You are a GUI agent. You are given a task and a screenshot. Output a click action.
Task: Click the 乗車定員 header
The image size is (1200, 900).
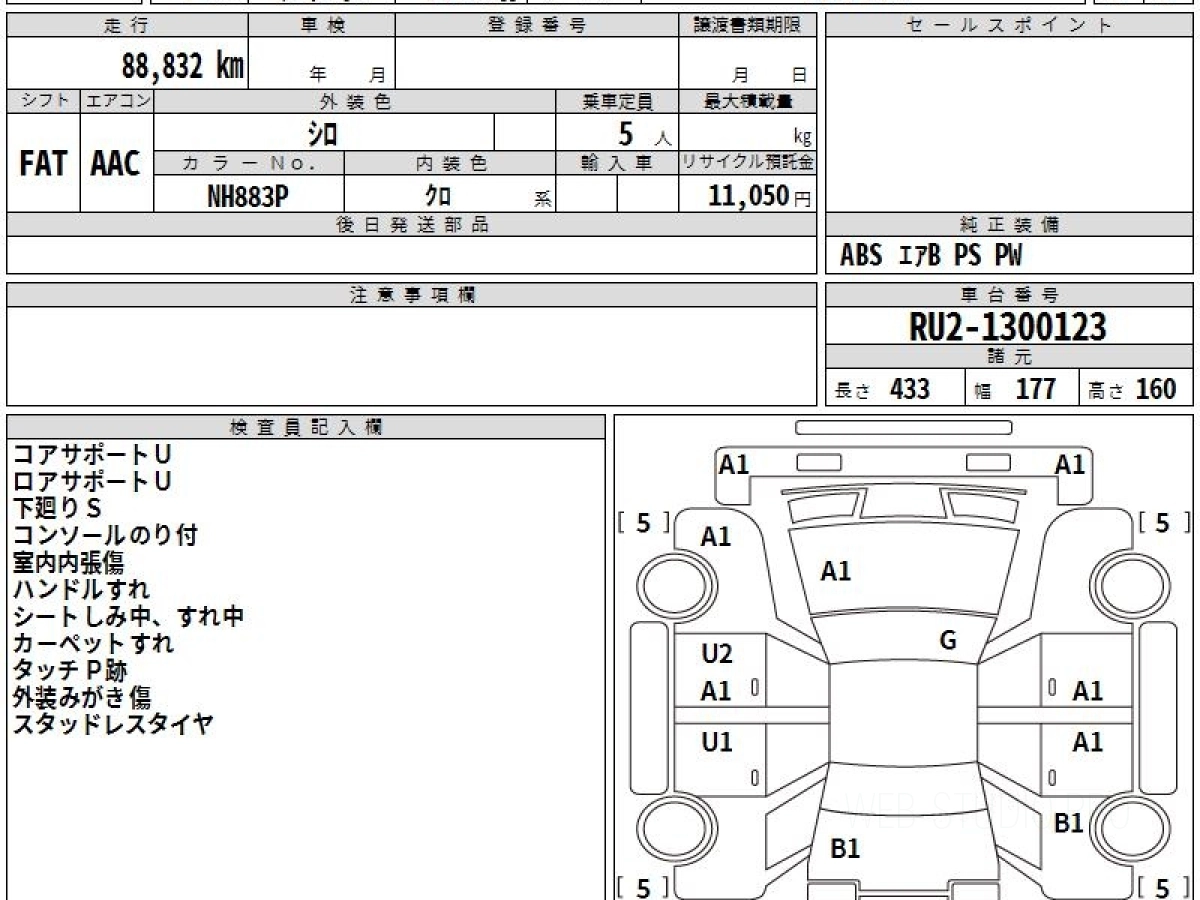(x=618, y=101)
